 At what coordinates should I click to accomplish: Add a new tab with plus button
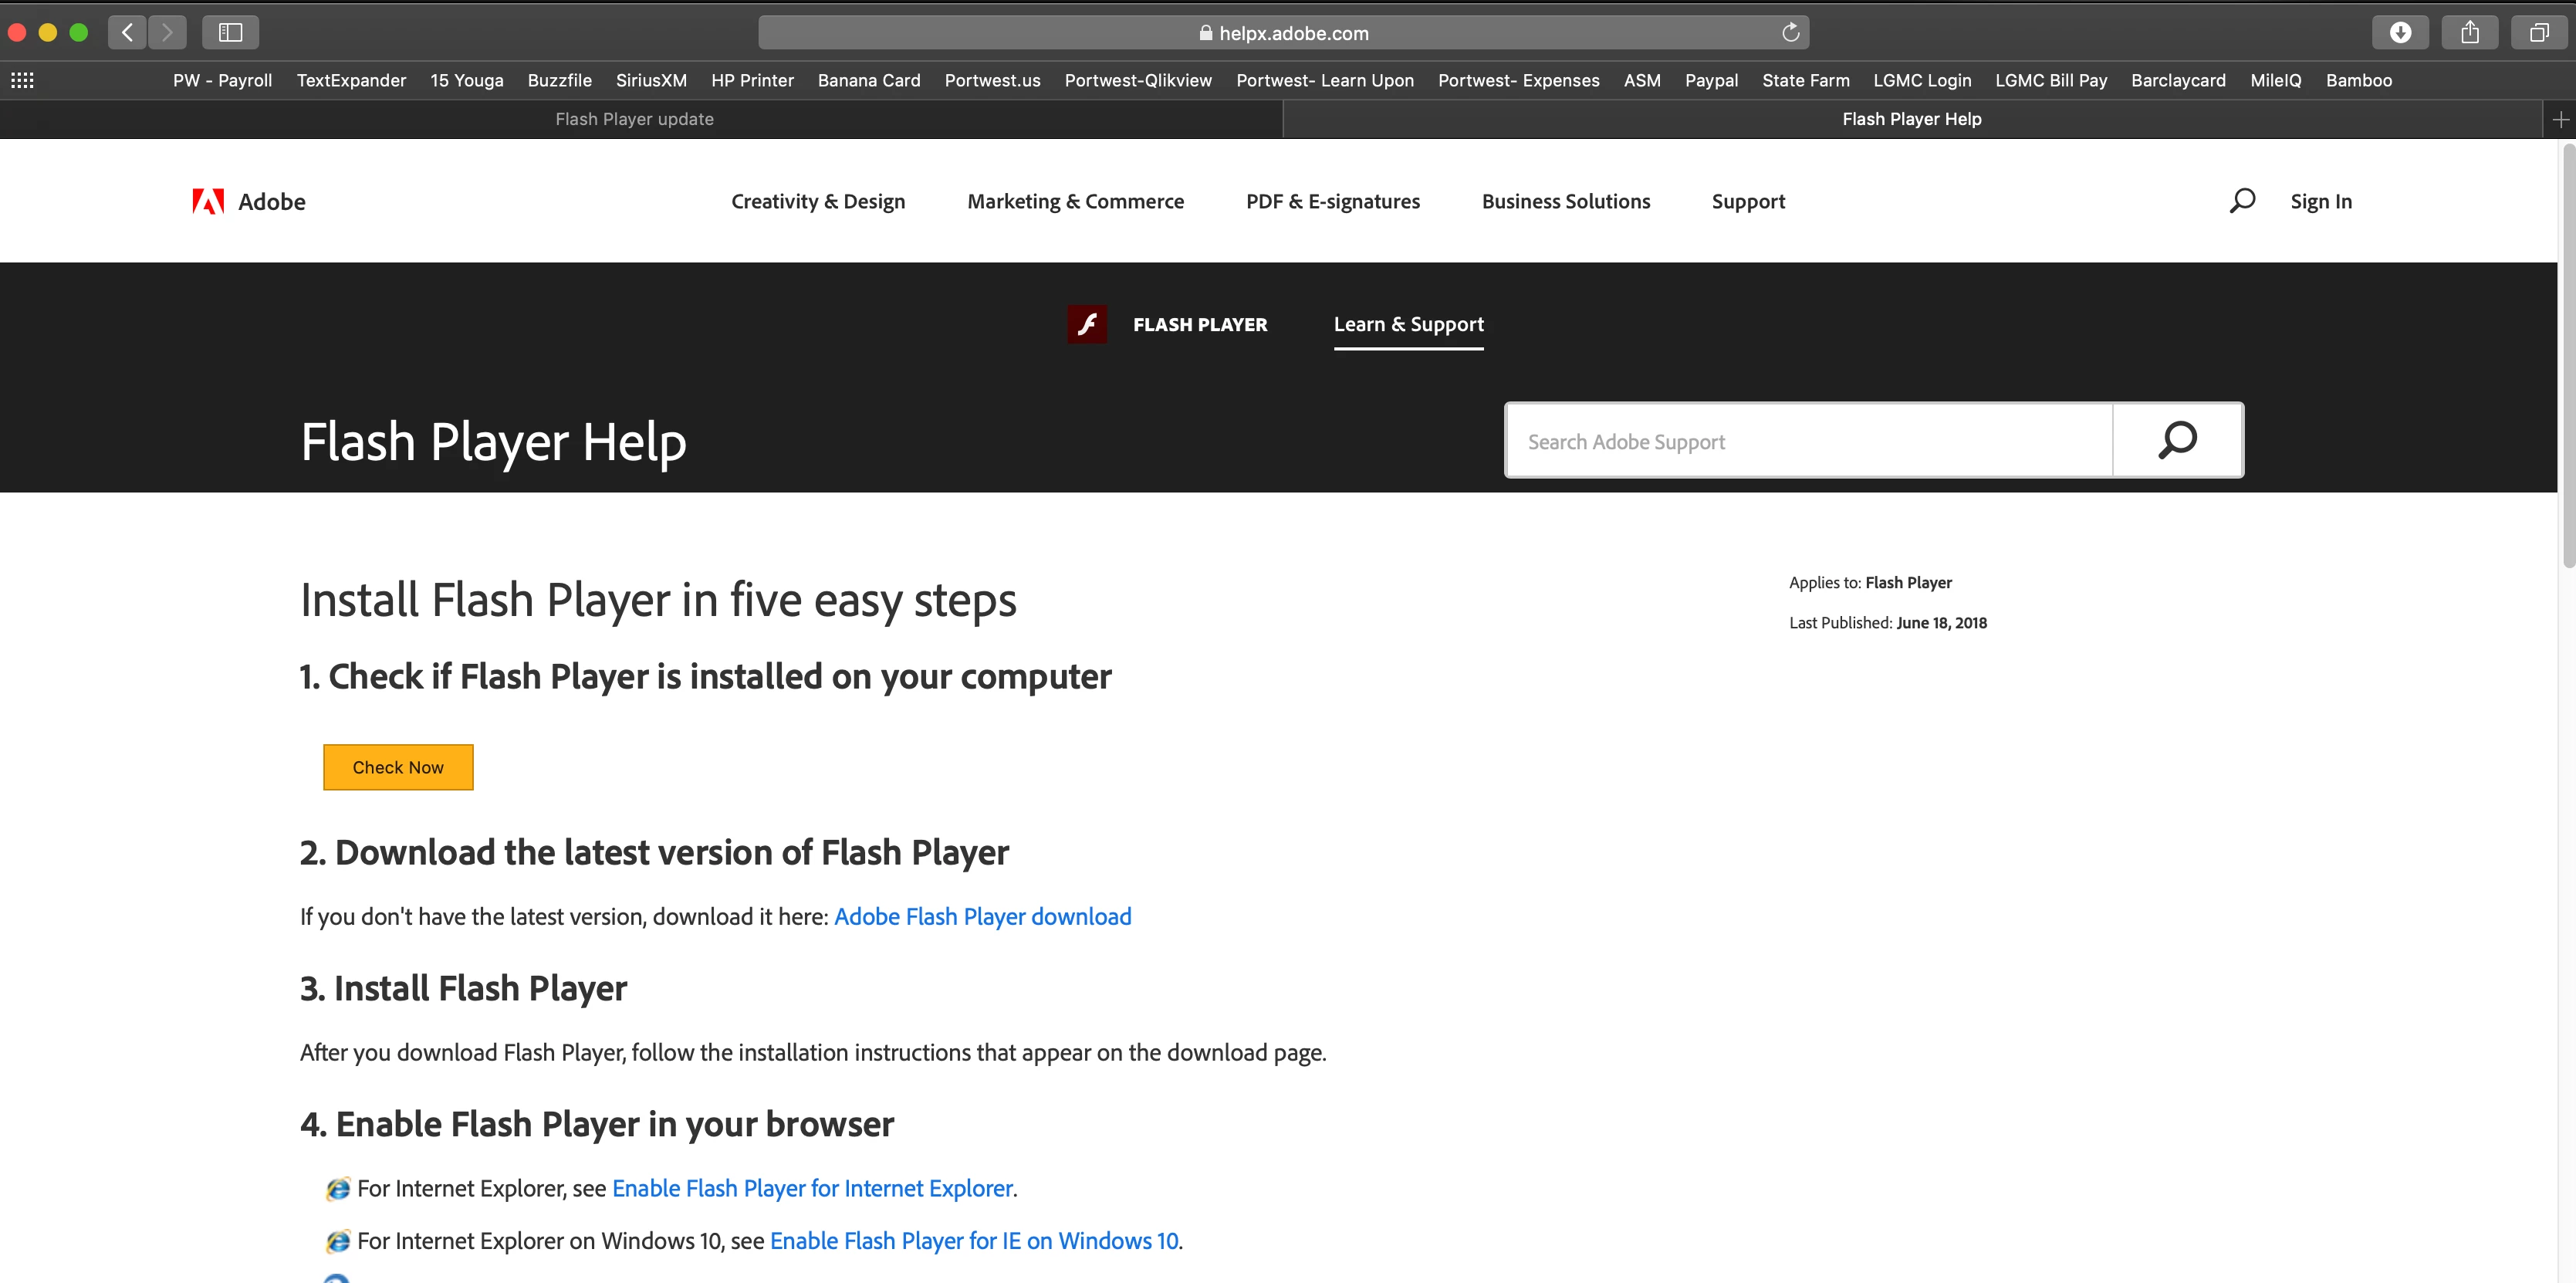coord(2560,119)
